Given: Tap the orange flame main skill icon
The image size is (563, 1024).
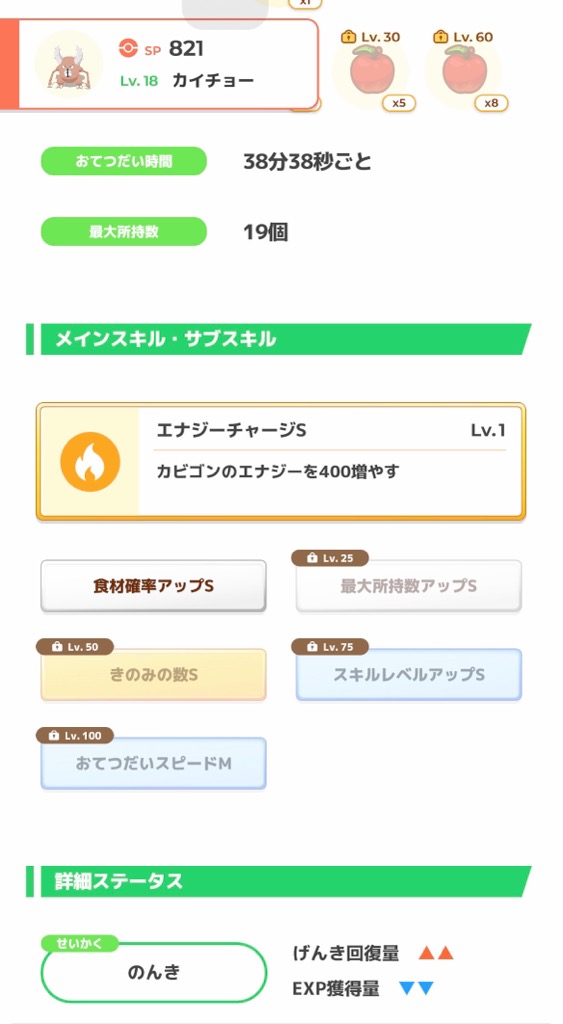Looking at the screenshot, I should (x=90, y=462).
